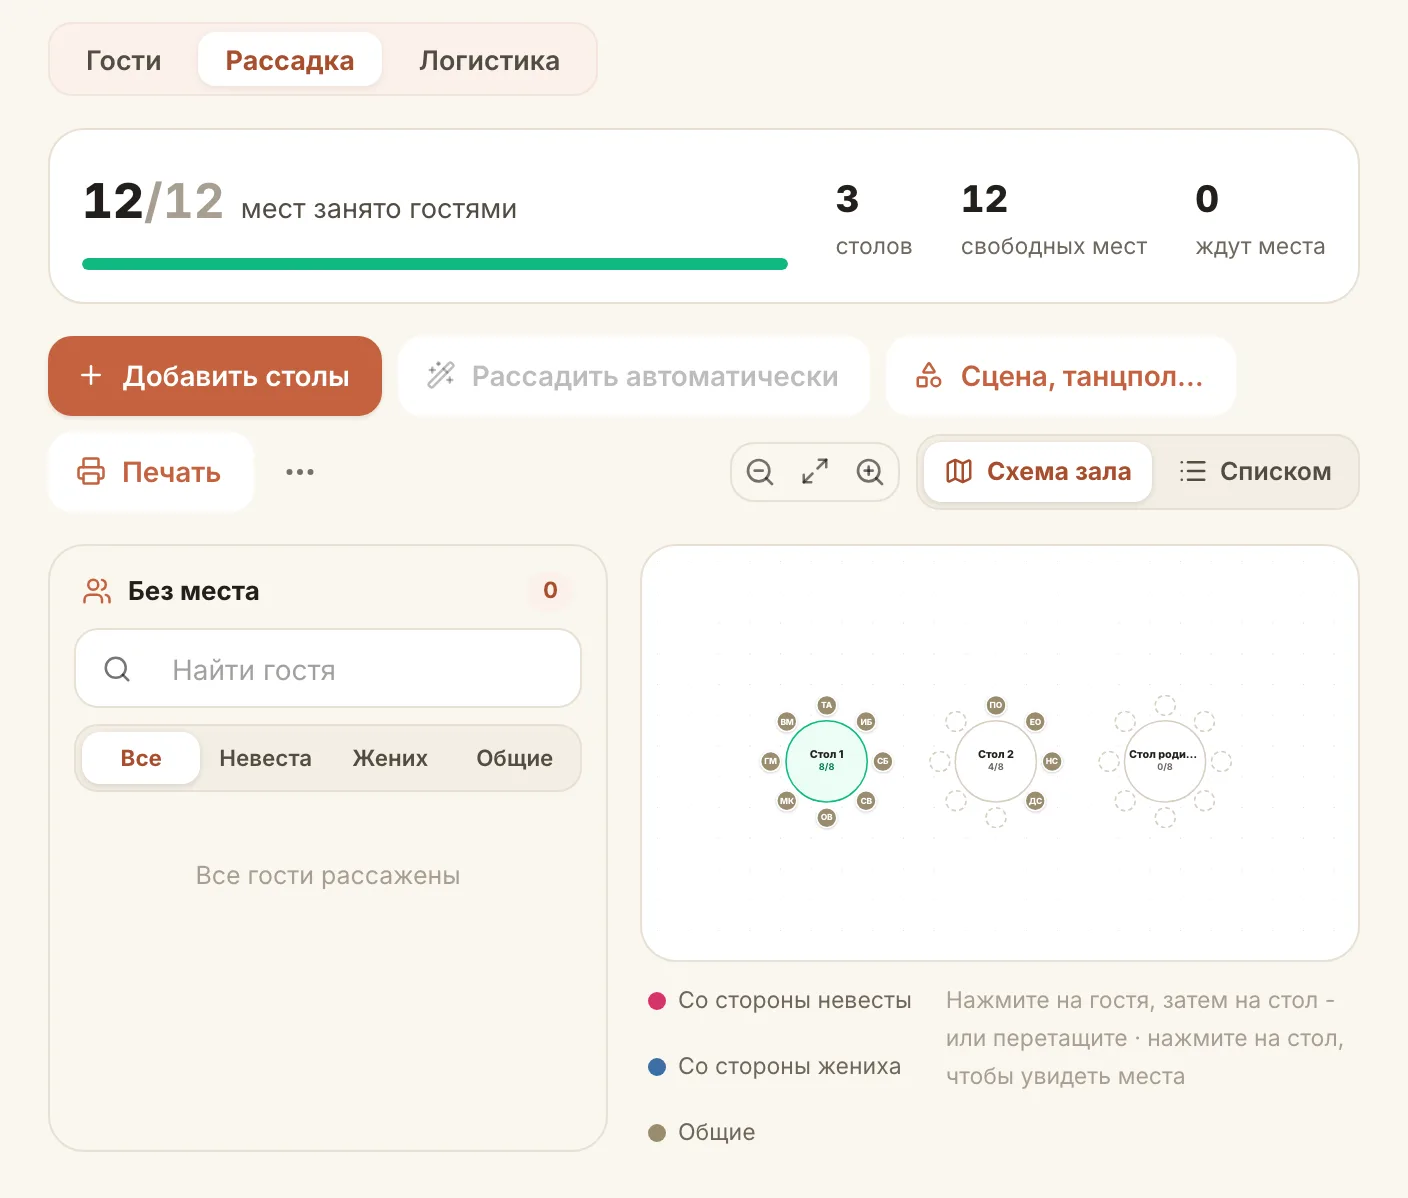The image size is (1408, 1198).
Task: Click Рассадить автоматически
Action: tap(634, 376)
